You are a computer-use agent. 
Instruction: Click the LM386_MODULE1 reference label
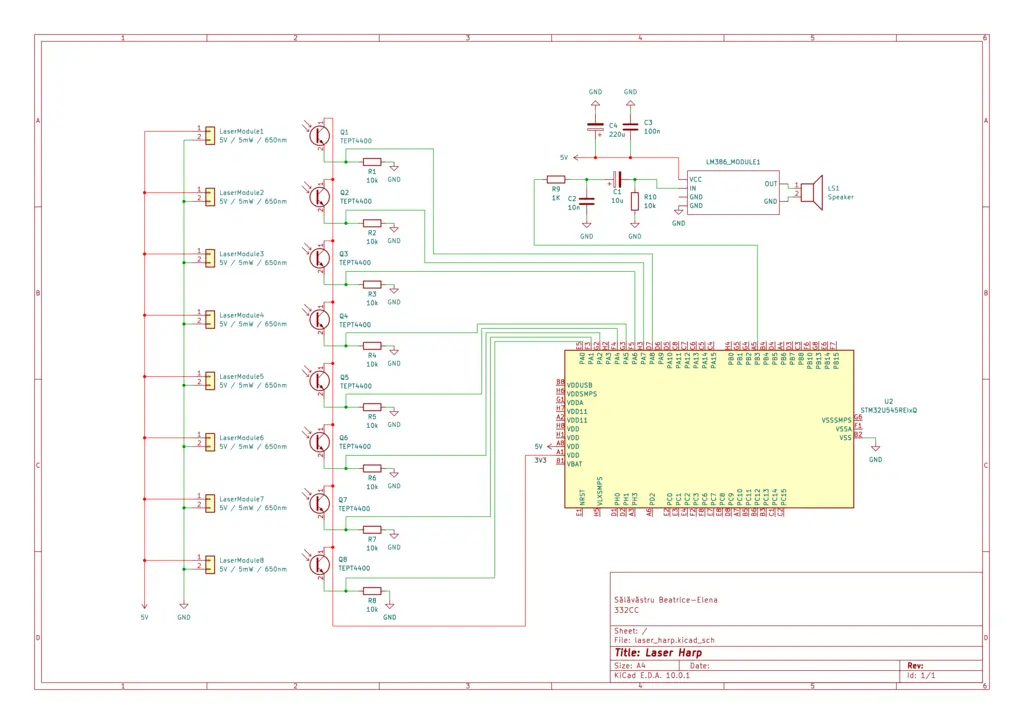click(x=733, y=162)
